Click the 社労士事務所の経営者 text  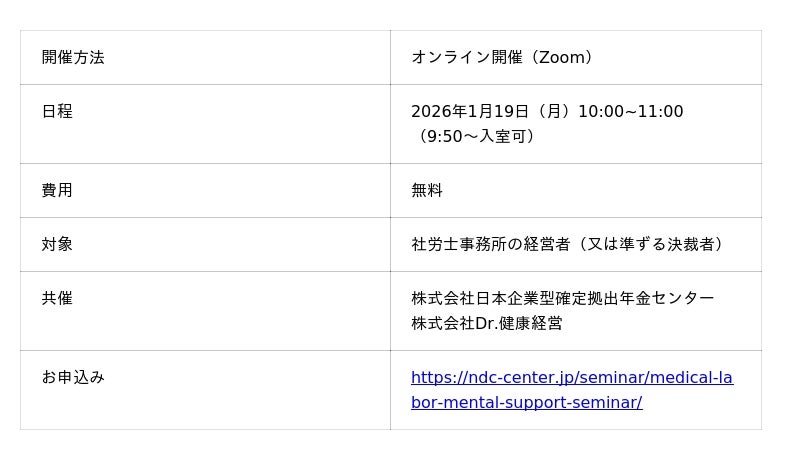pyautogui.click(x=490, y=245)
